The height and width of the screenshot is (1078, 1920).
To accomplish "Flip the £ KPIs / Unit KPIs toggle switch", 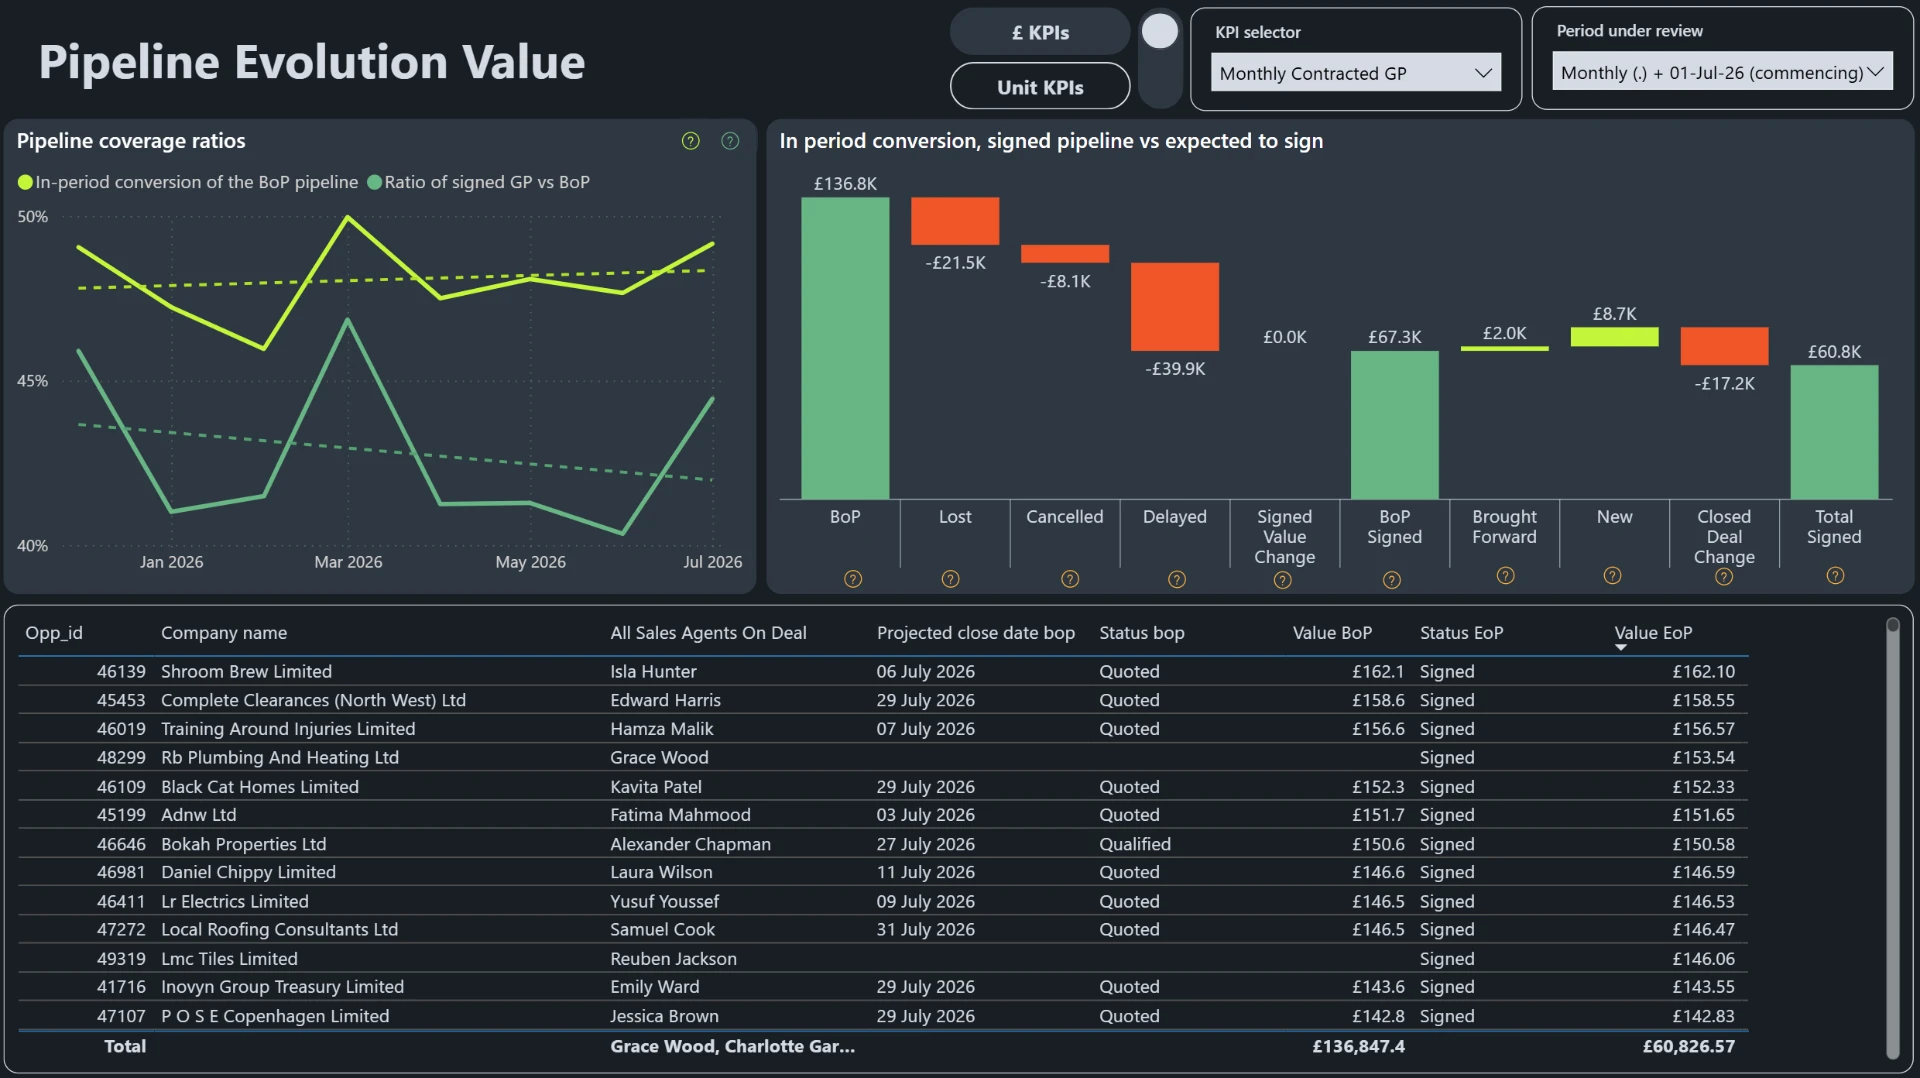I will (x=1160, y=58).
